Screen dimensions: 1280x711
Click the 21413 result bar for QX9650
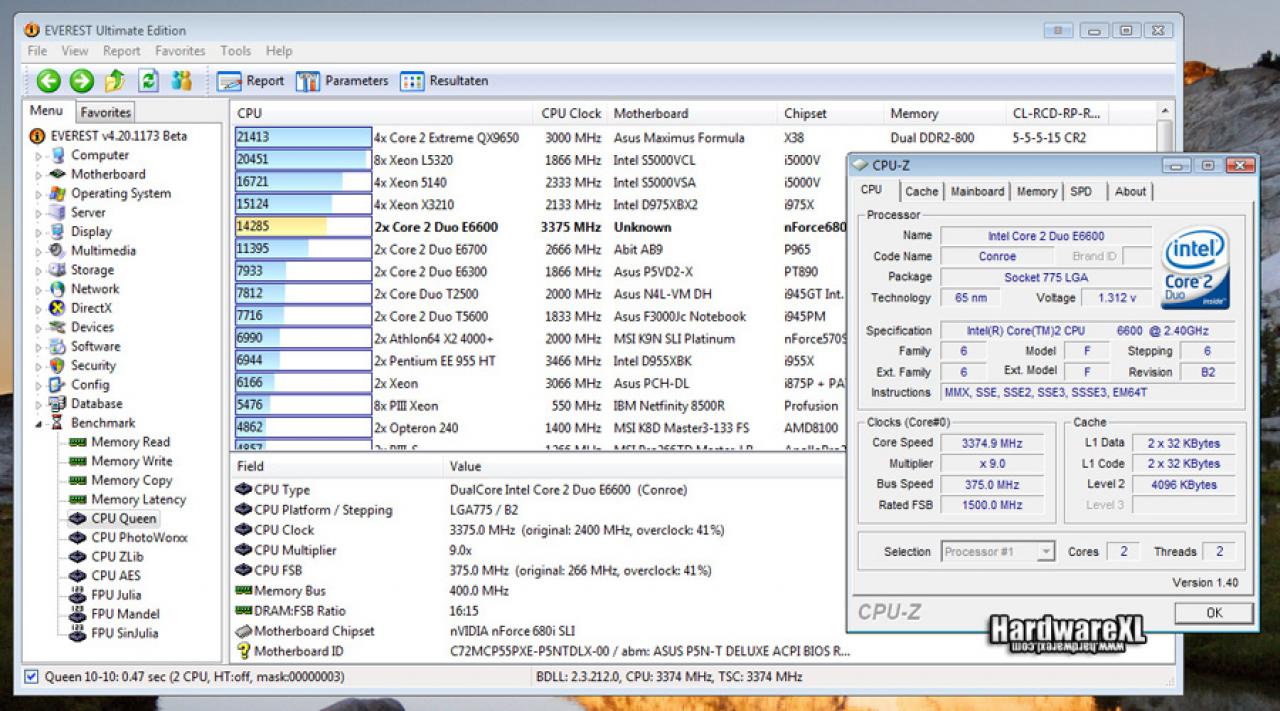(303, 137)
